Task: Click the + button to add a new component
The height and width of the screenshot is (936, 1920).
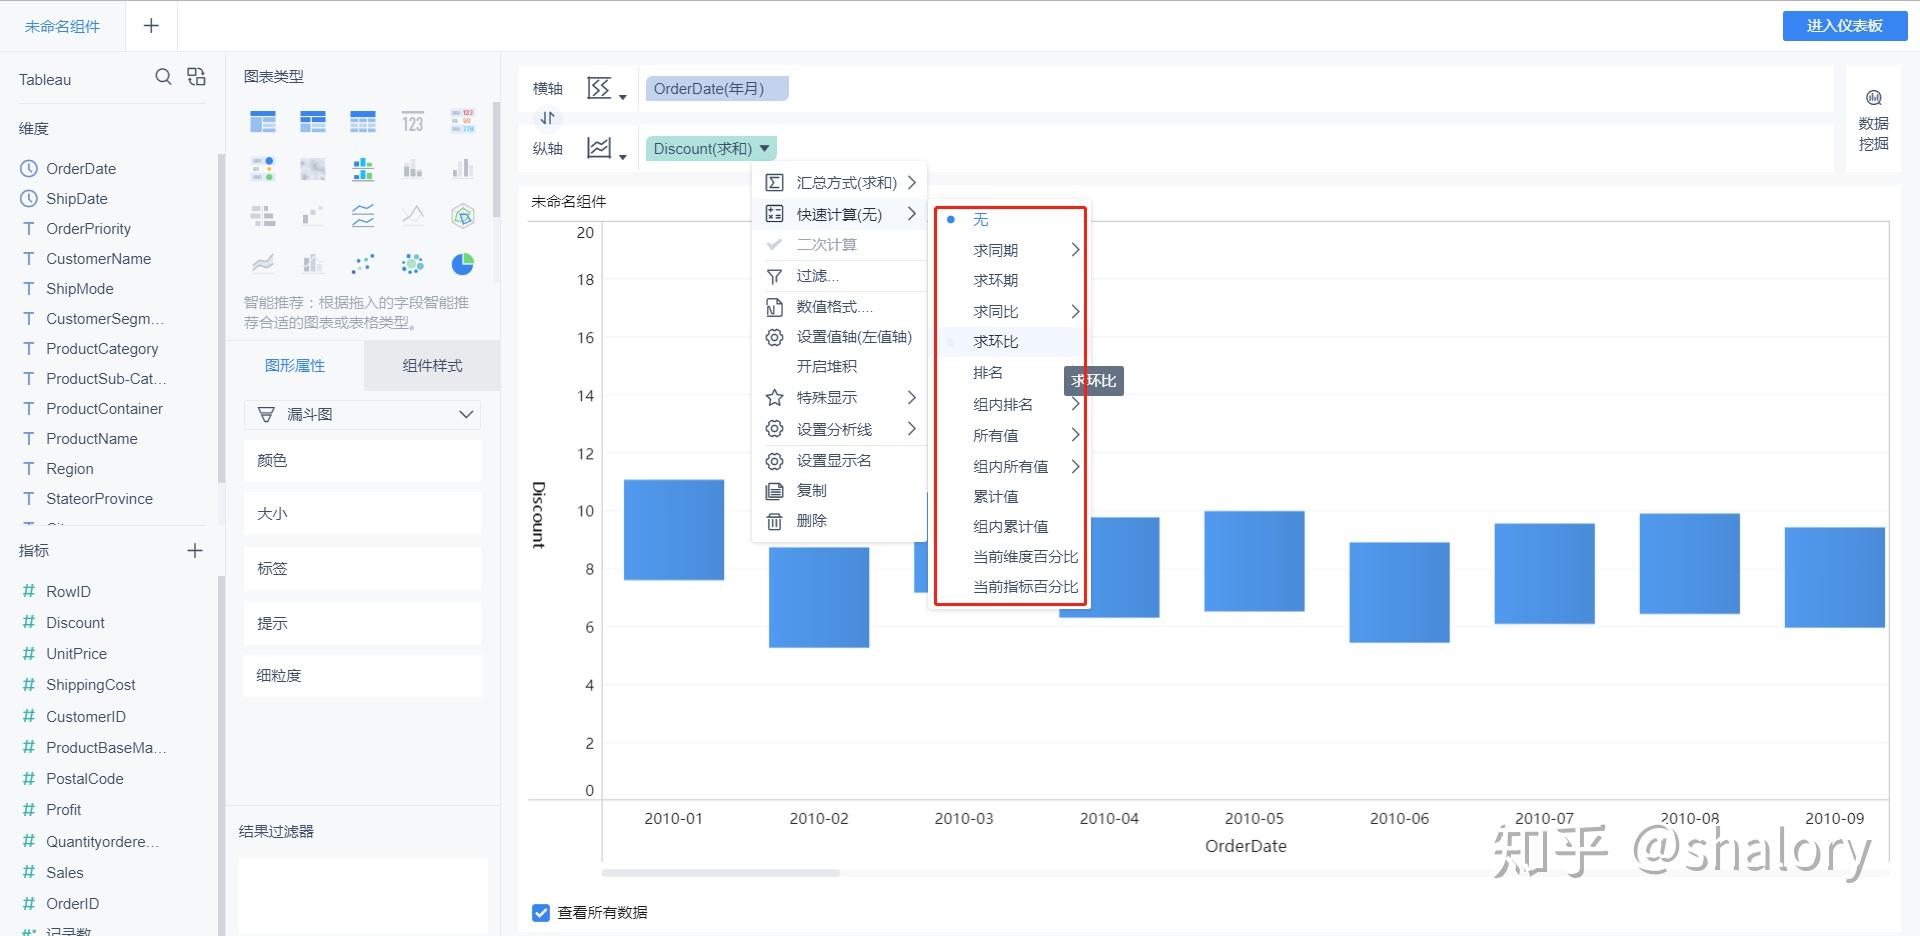Action: pos(150,25)
